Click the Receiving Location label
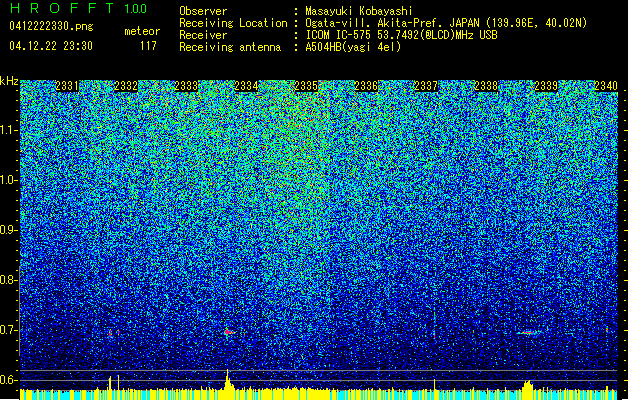629x400 pixels. [233, 23]
